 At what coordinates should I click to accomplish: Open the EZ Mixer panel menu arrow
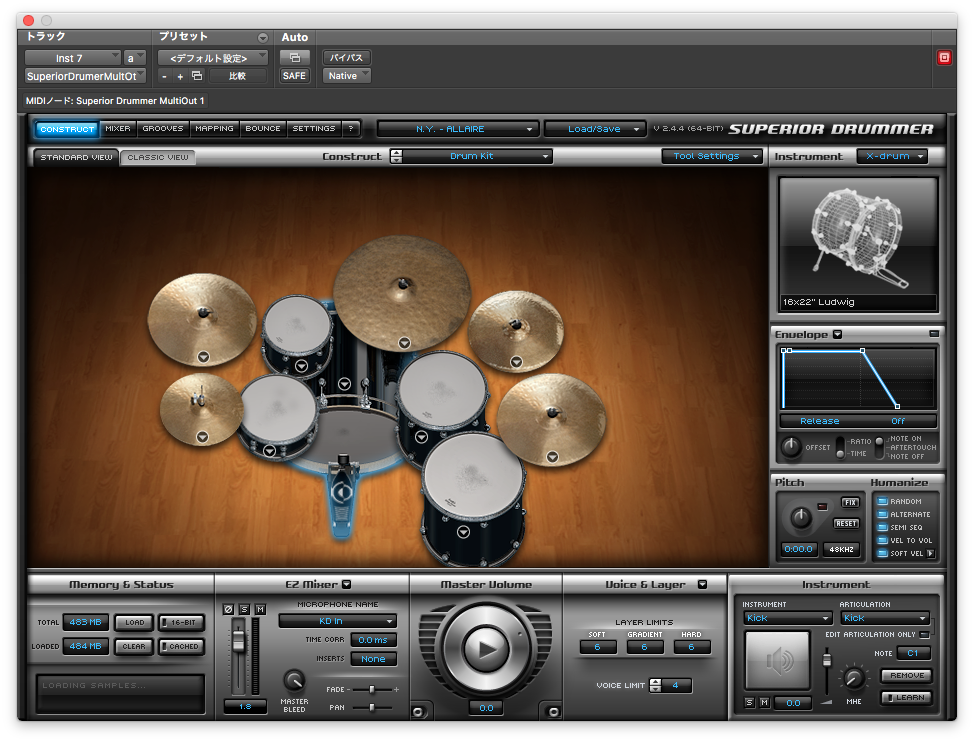(347, 584)
